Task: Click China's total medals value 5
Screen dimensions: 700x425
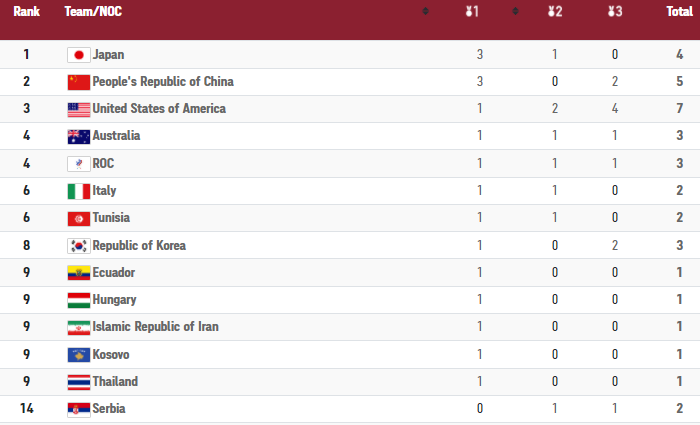Action: [x=679, y=81]
